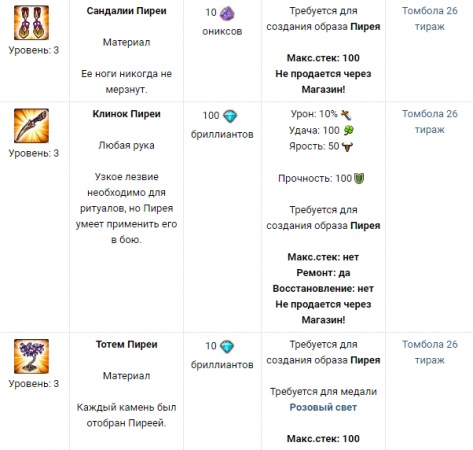Image resolution: width=473 pixels, height=450 pixels.
Task: Click the green clover luck icon
Action: (x=349, y=131)
